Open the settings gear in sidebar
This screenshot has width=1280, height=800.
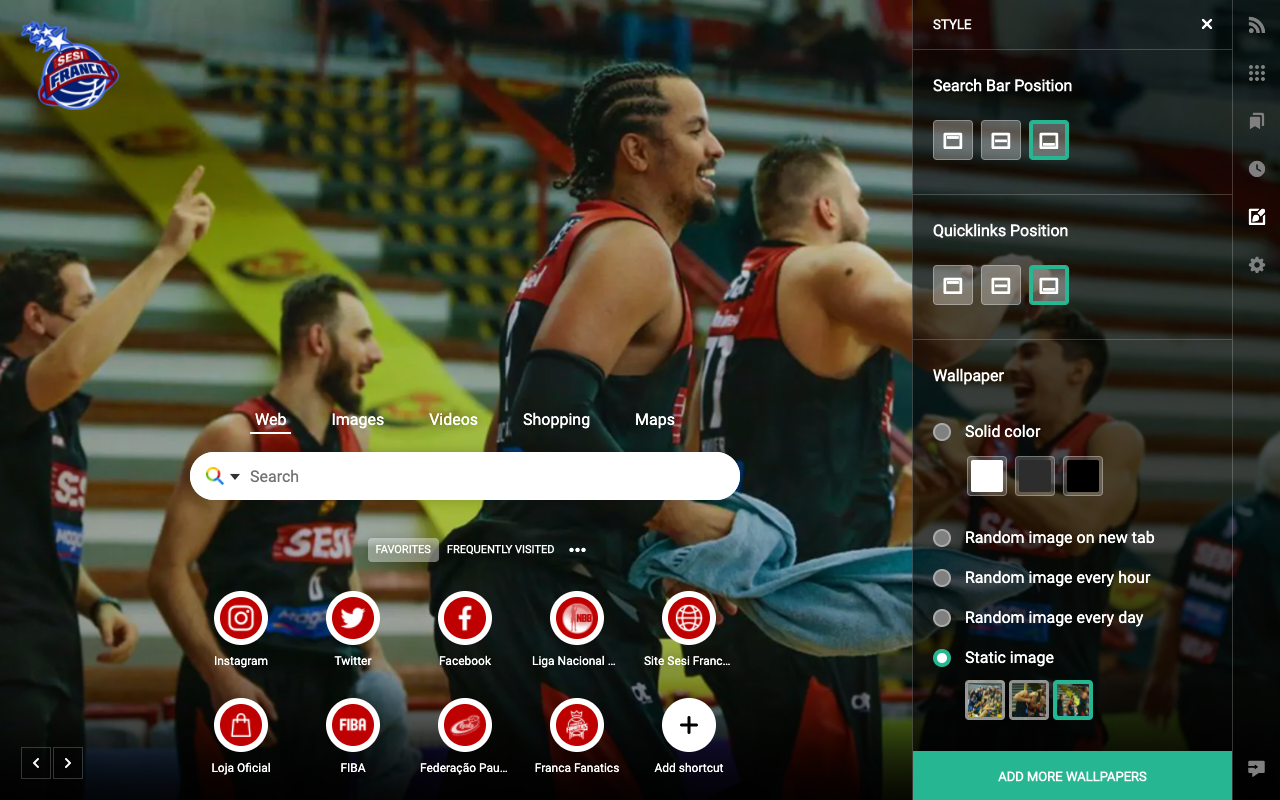pyautogui.click(x=1257, y=265)
